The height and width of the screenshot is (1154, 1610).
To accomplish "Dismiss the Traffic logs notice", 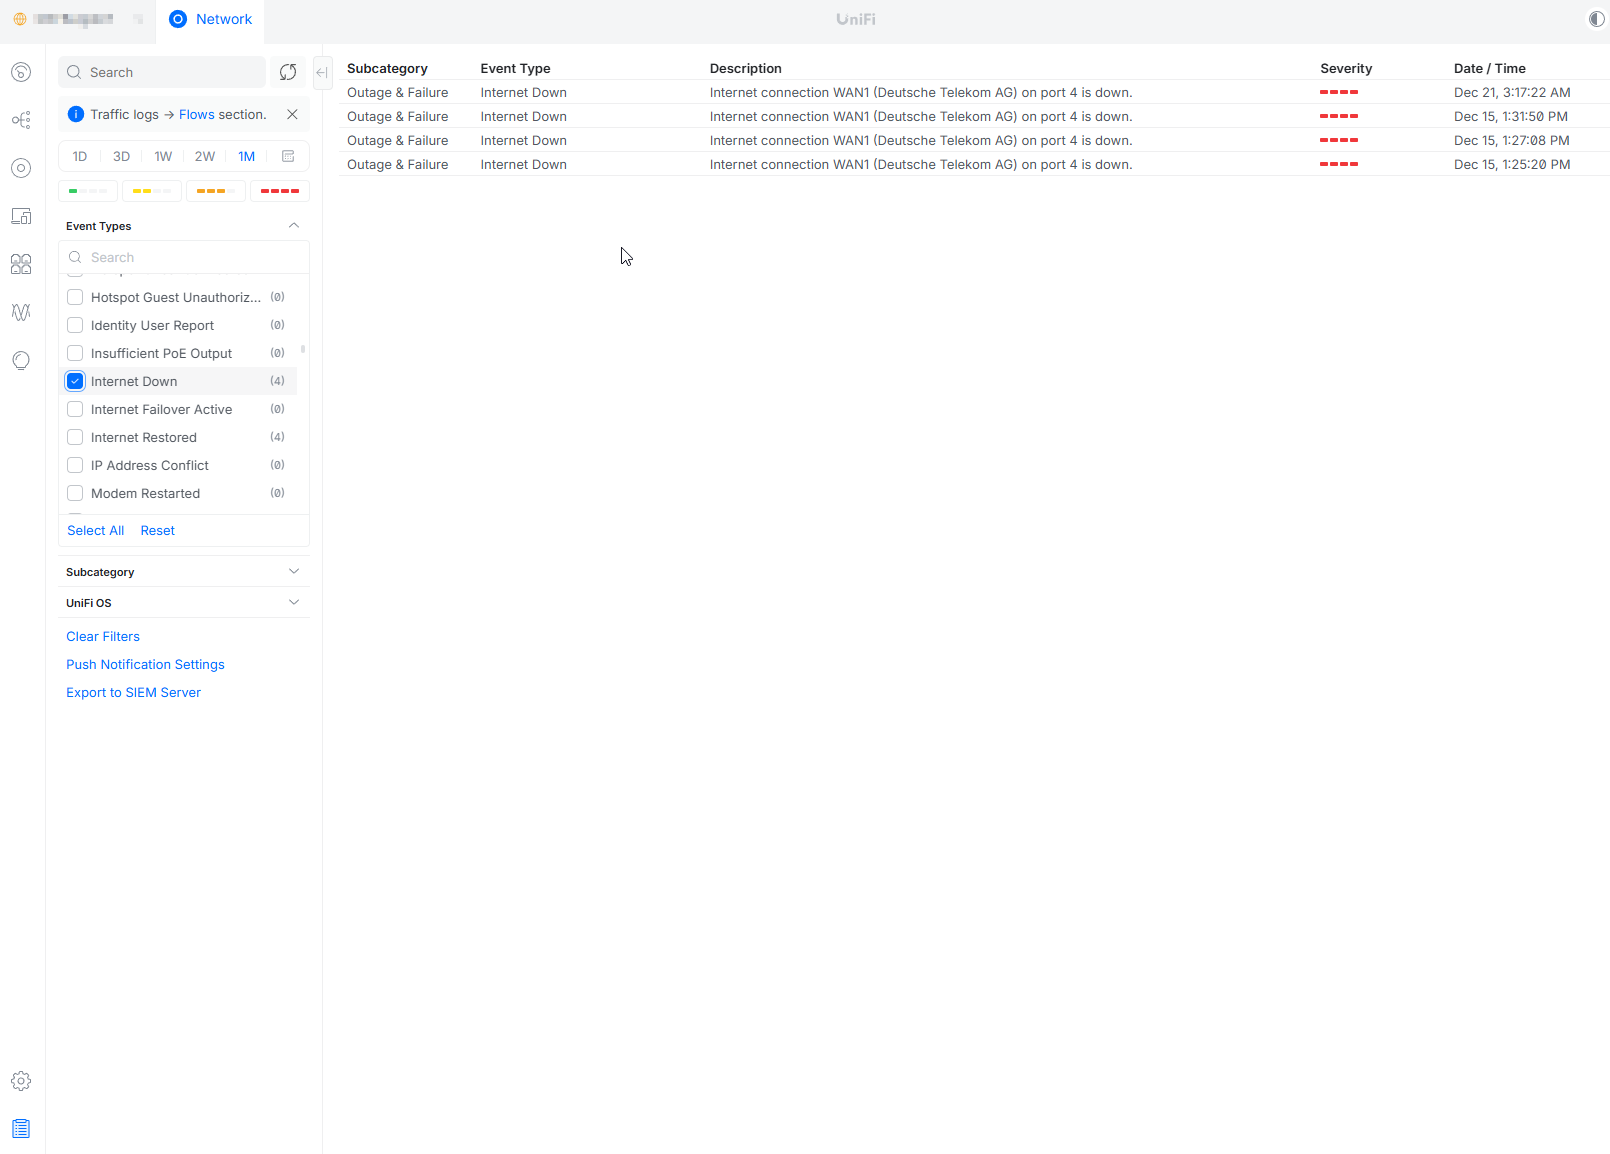I will (x=292, y=114).
